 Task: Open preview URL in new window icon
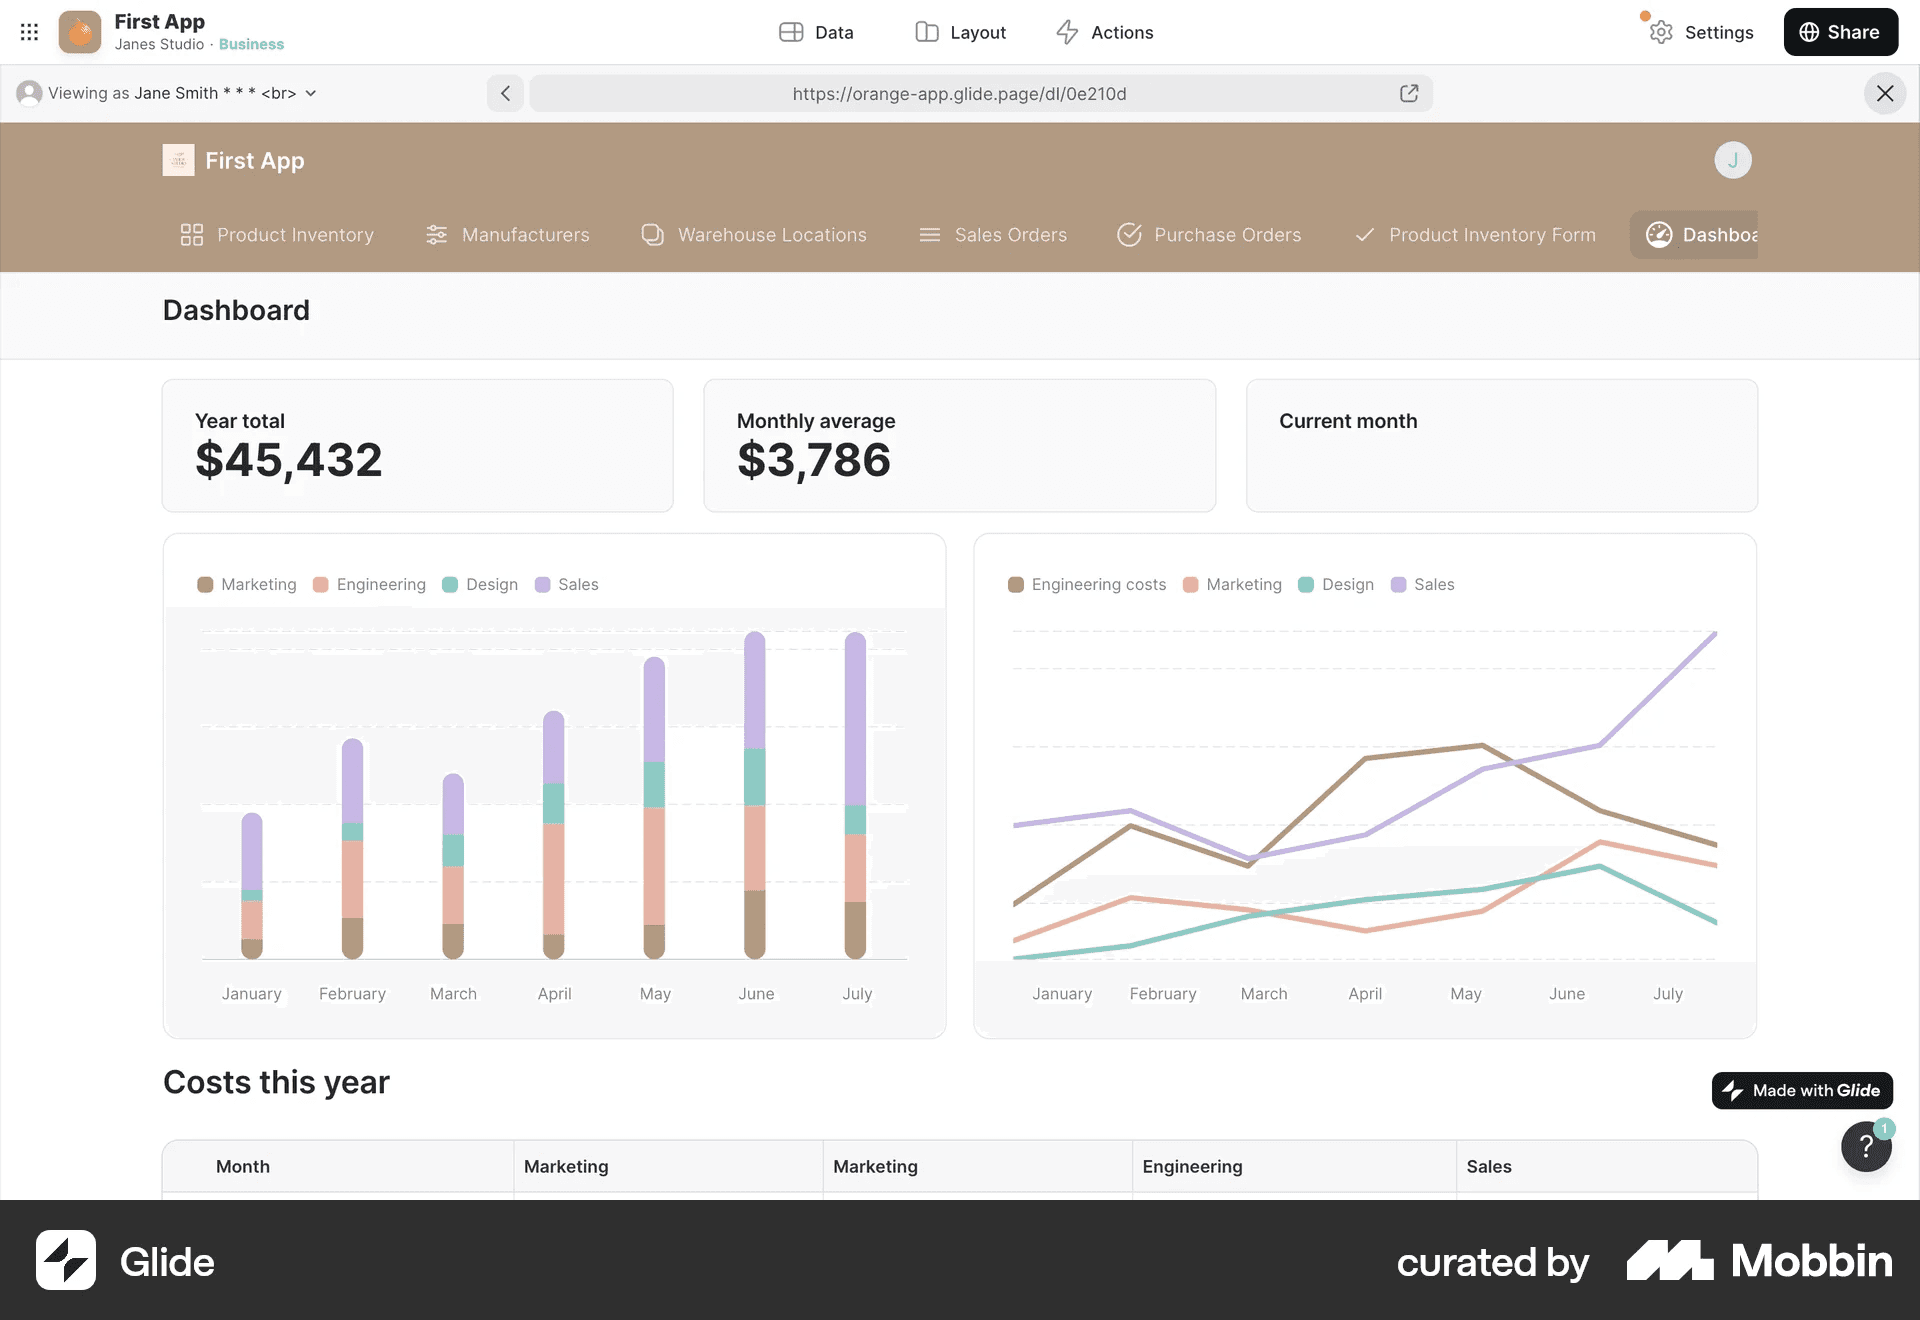[x=1409, y=93]
